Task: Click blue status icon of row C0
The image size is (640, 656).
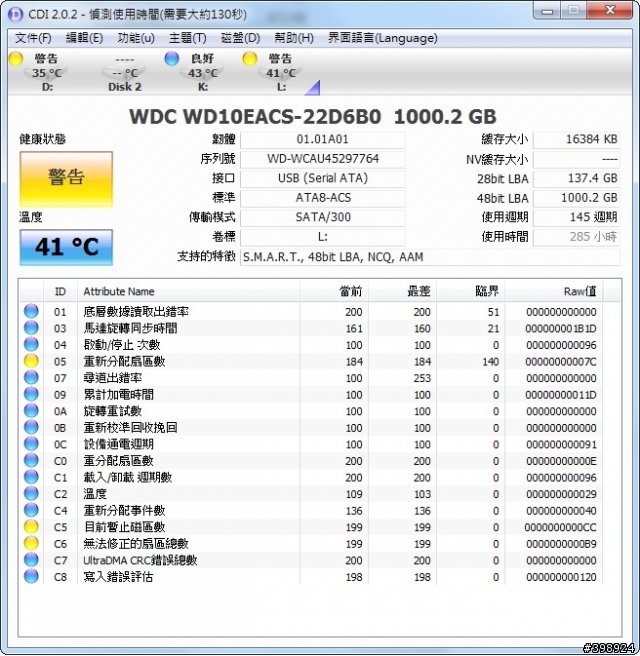Action: pos(31,461)
